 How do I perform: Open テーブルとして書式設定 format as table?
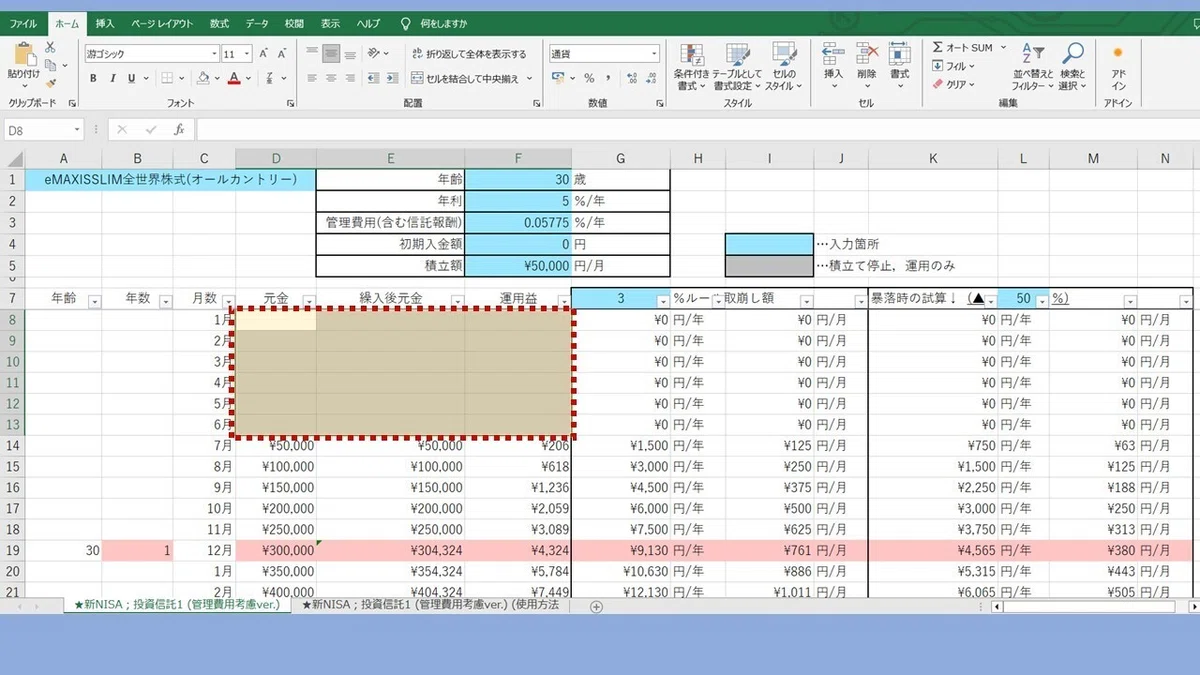pos(737,67)
